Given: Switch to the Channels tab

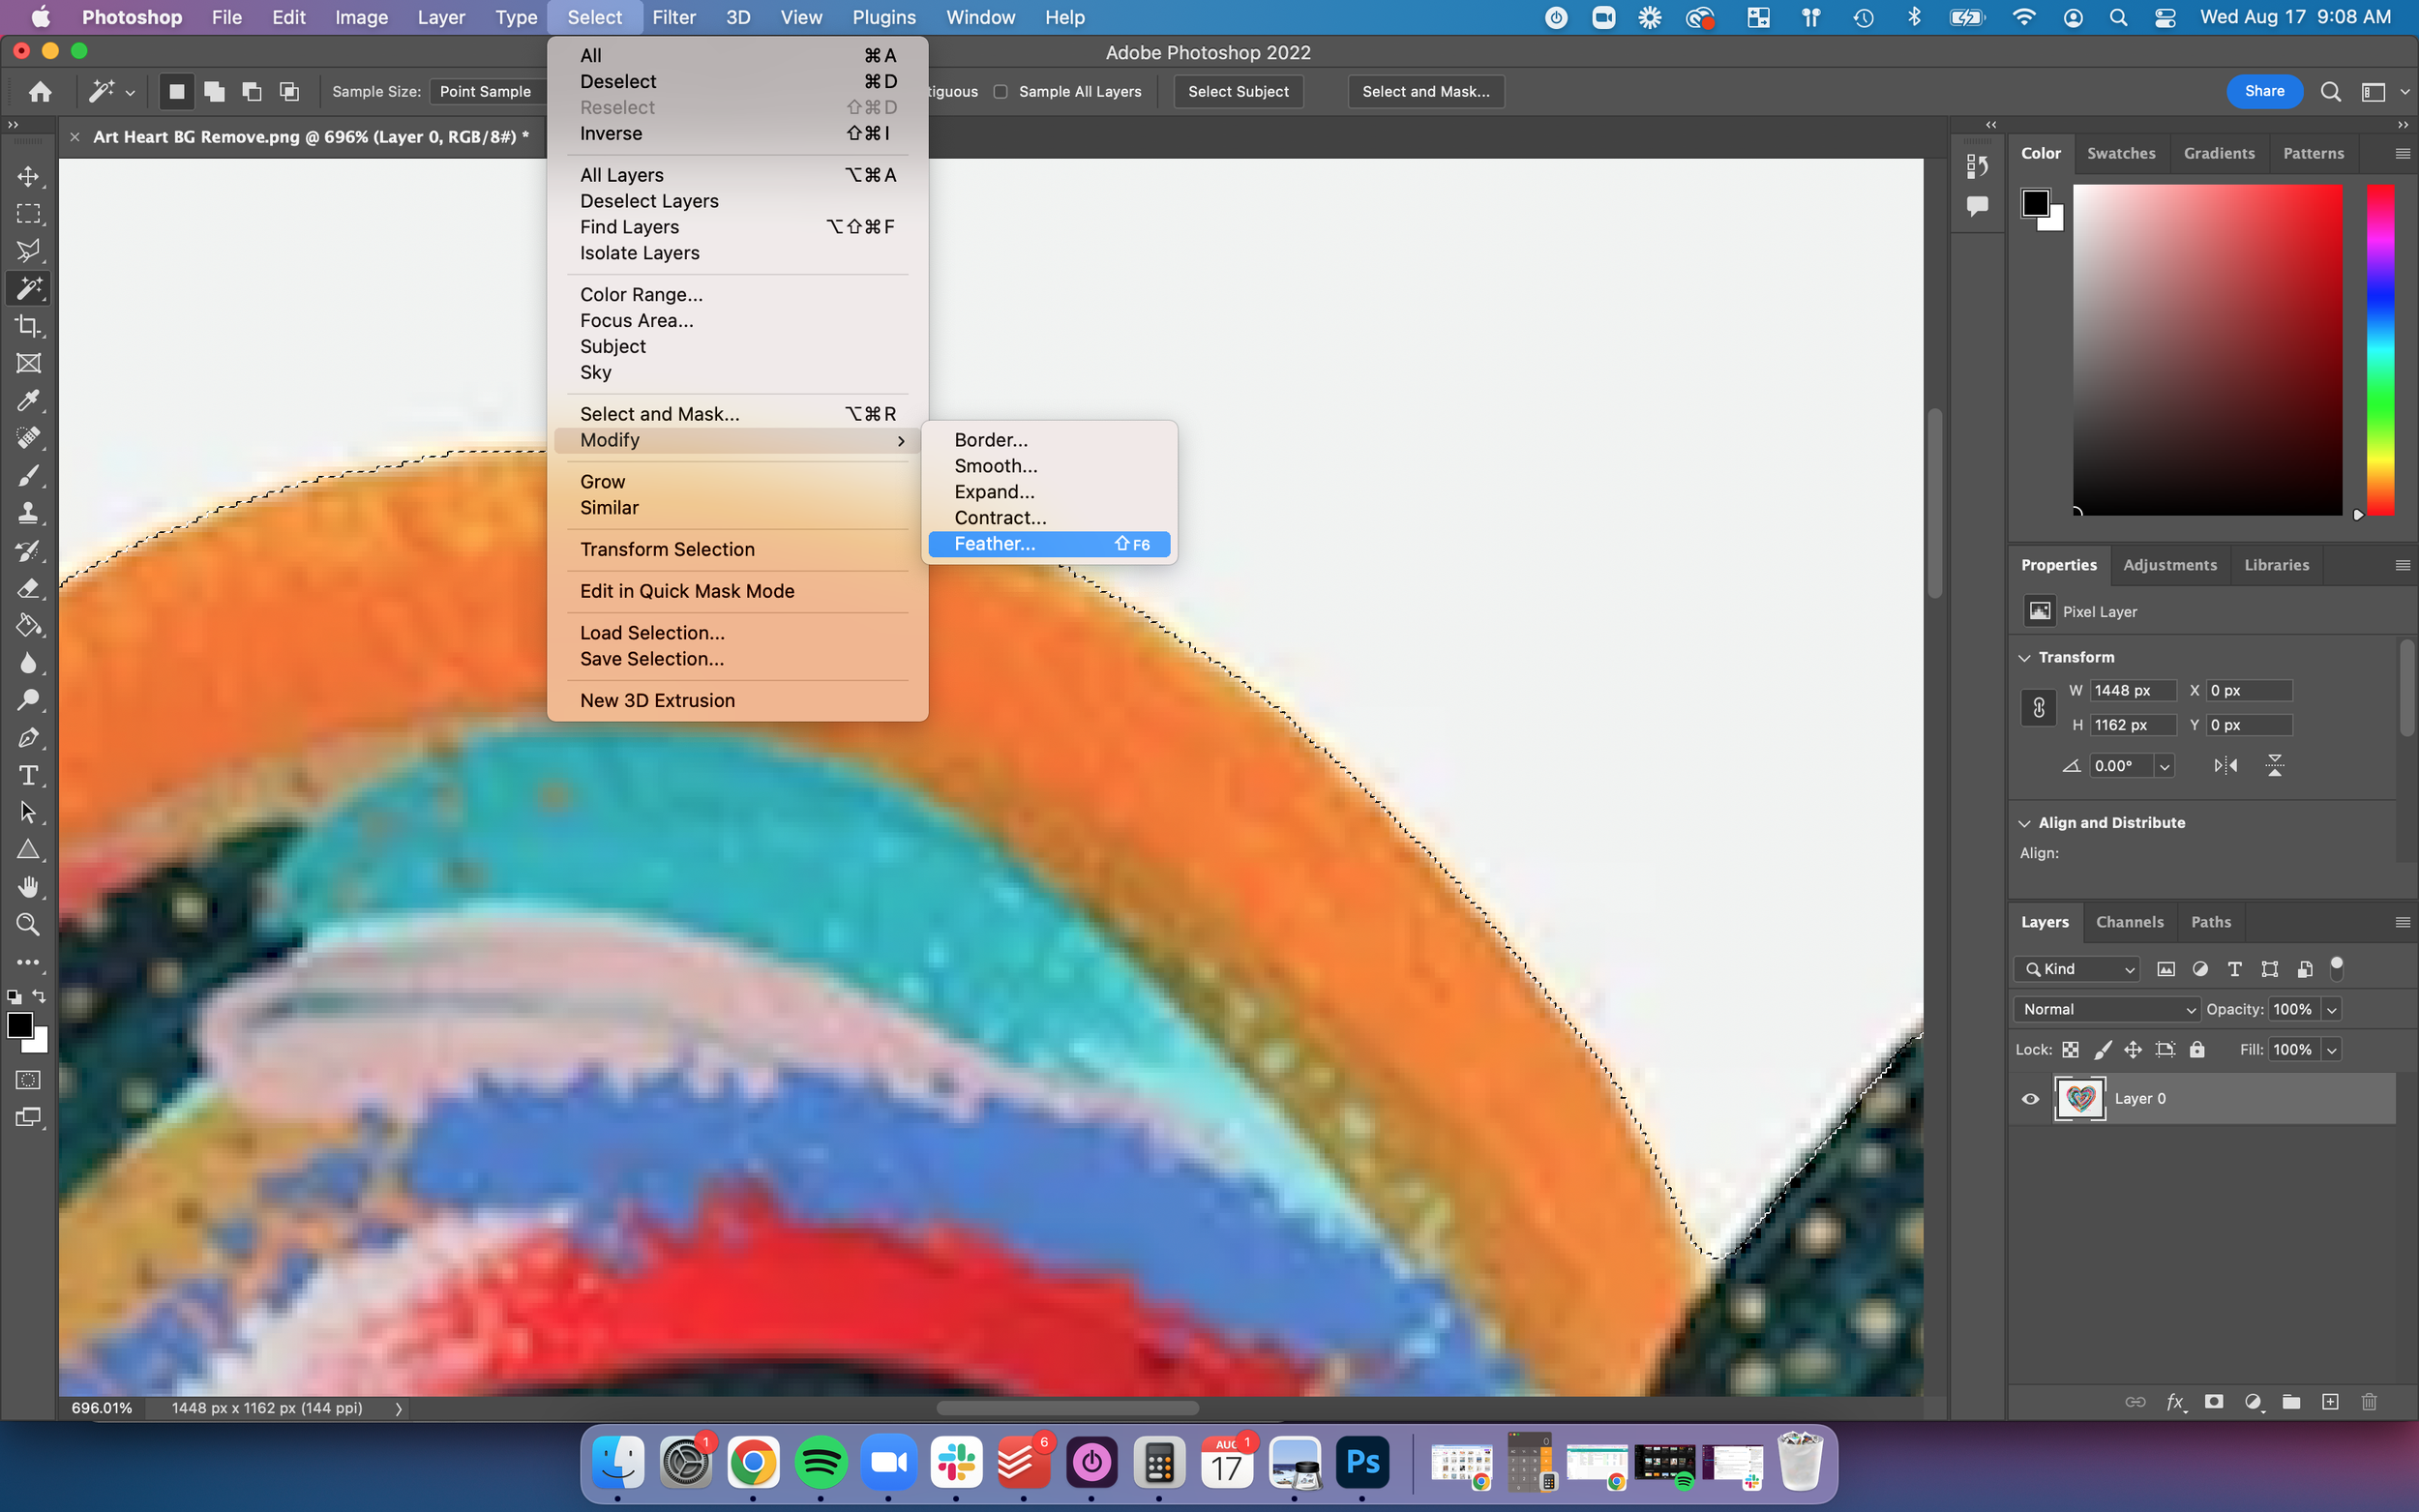Looking at the screenshot, I should [x=2129, y=922].
